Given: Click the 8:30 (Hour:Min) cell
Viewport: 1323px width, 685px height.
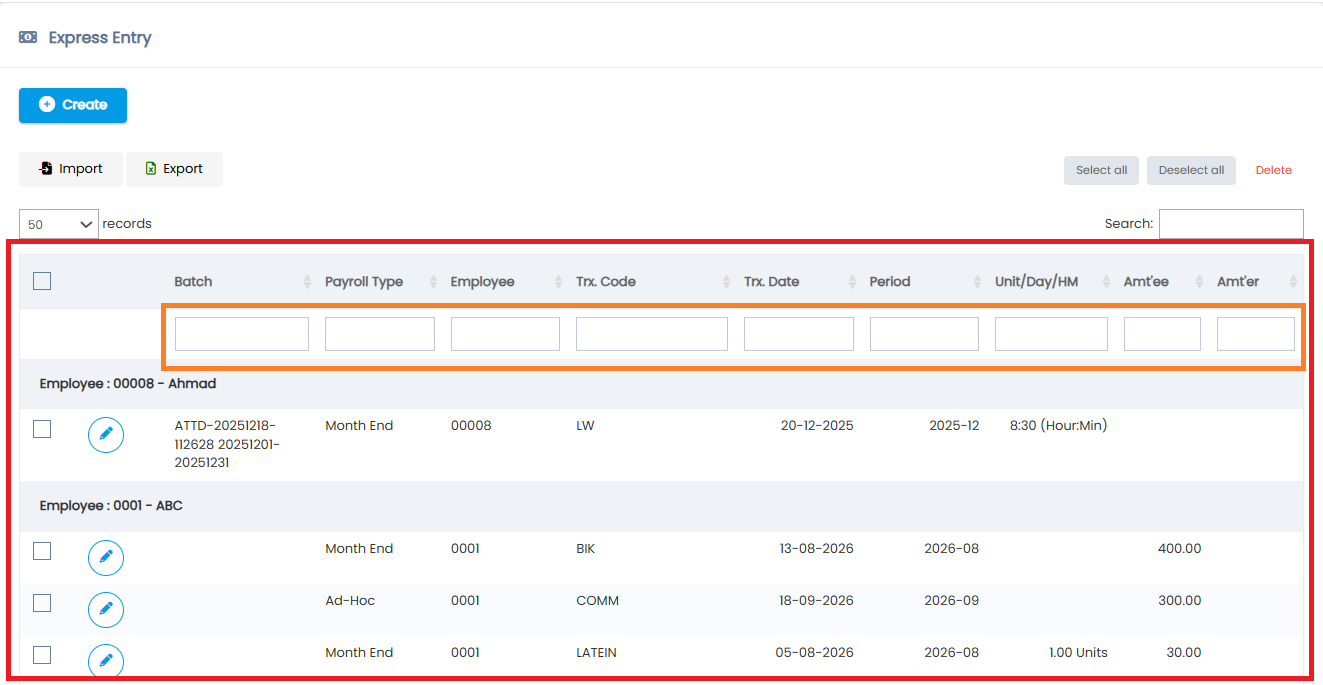Looking at the screenshot, I should (1058, 426).
